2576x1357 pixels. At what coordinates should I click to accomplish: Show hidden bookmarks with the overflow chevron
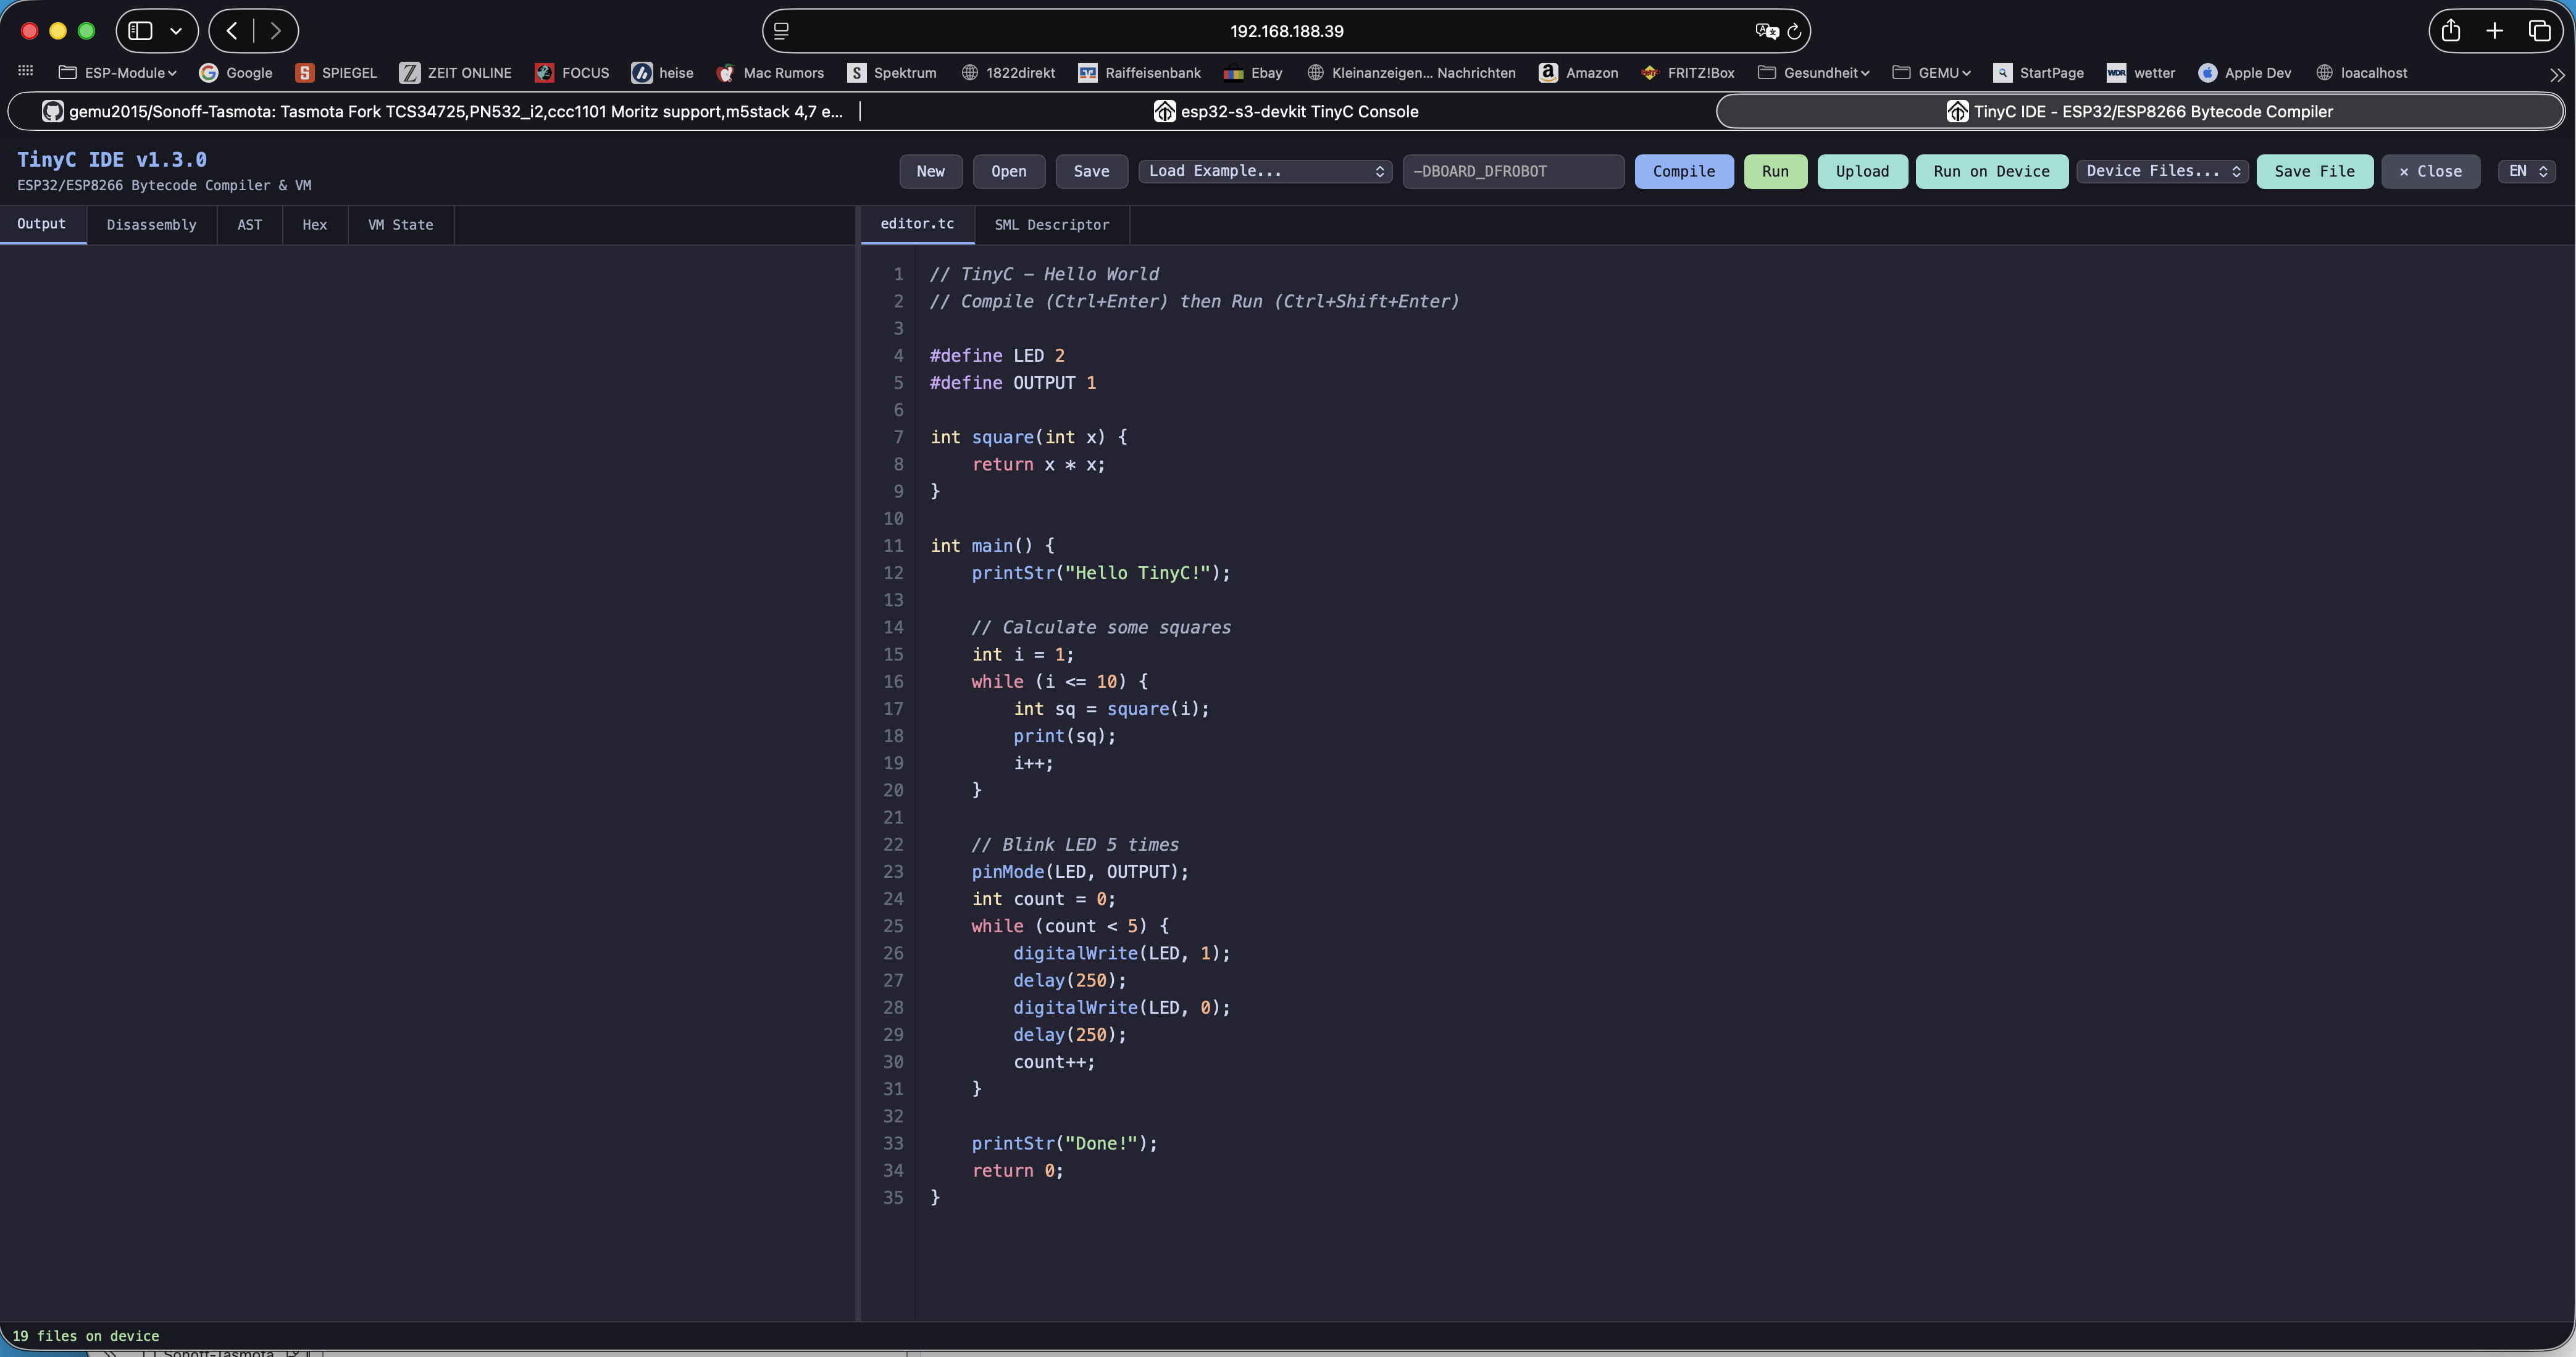coord(2556,74)
